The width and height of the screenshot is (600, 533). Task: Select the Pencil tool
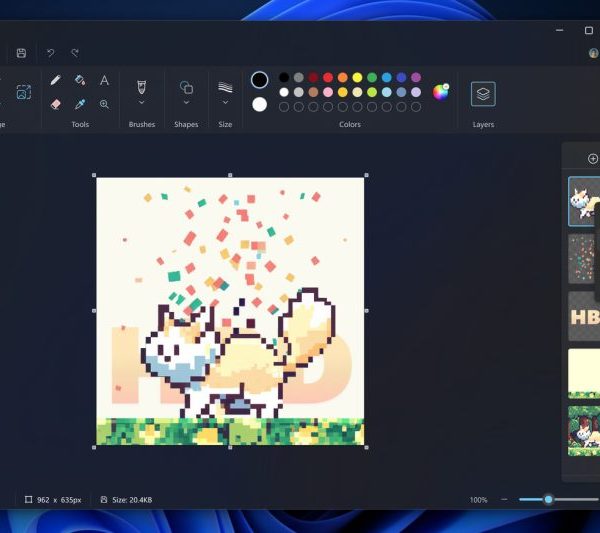coord(55,80)
